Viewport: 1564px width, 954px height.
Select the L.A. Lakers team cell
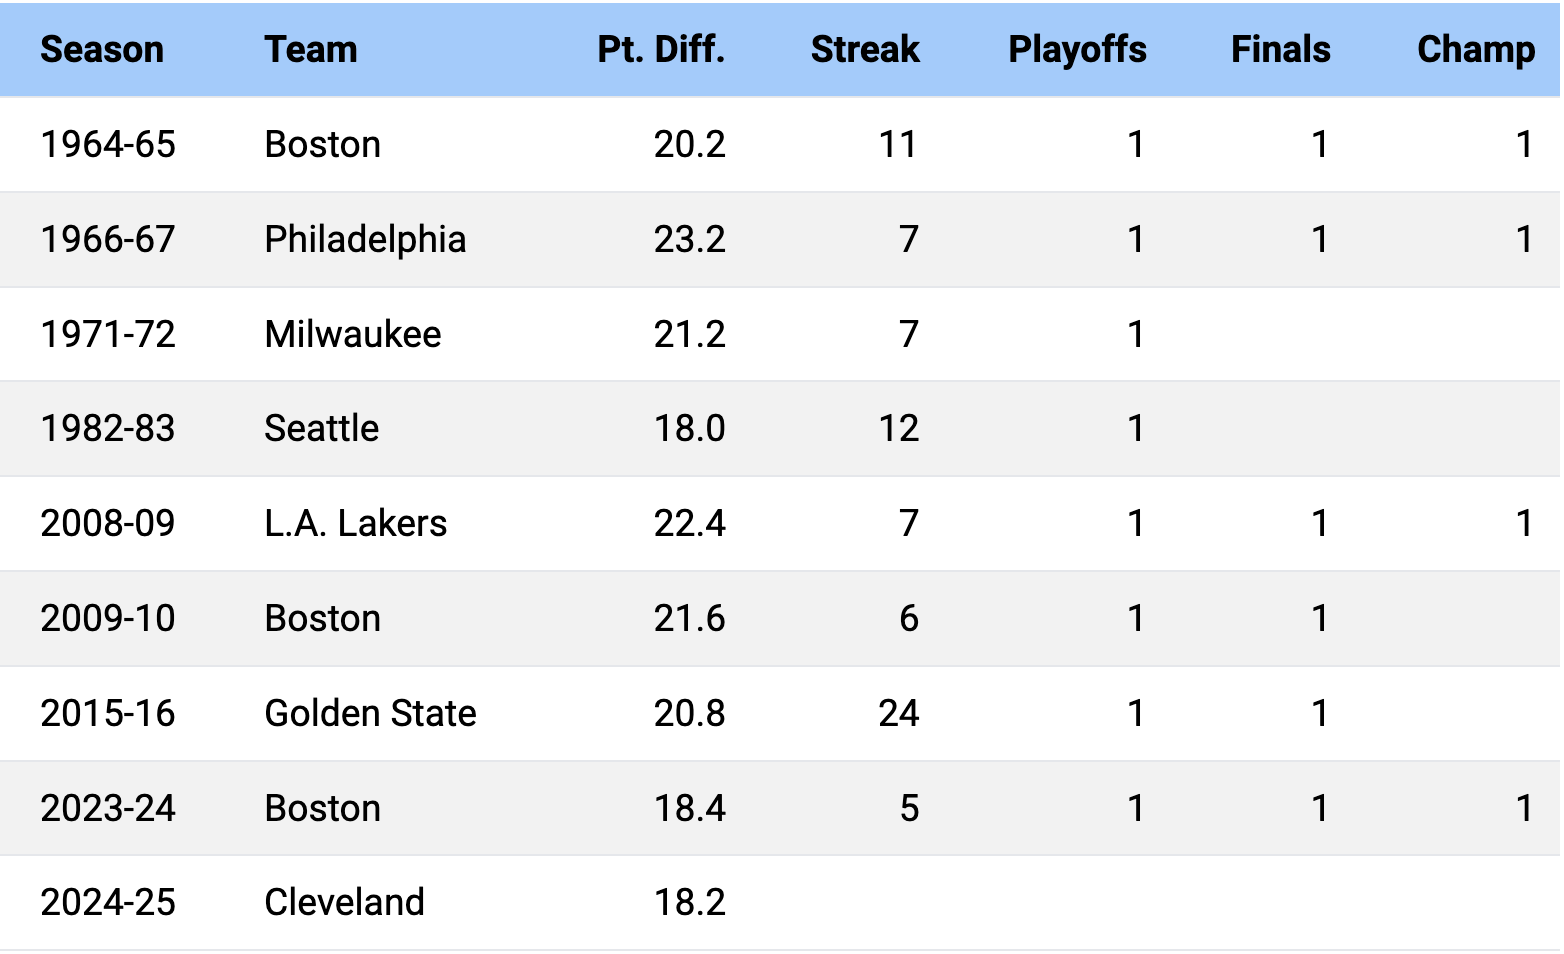click(x=355, y=523)
